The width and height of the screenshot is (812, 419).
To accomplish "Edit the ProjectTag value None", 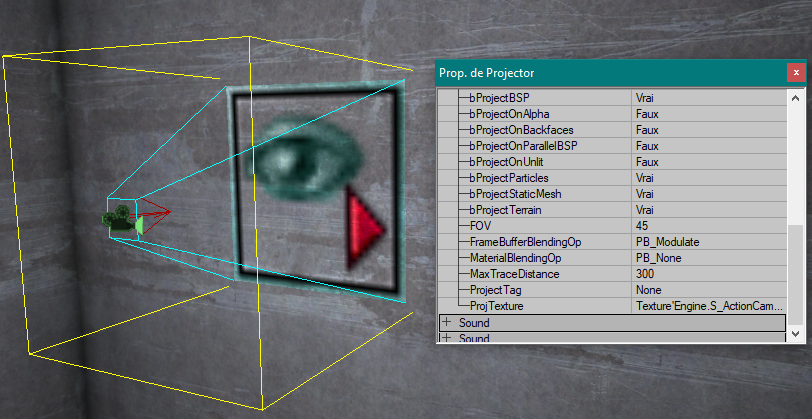I will pos(709,290).
